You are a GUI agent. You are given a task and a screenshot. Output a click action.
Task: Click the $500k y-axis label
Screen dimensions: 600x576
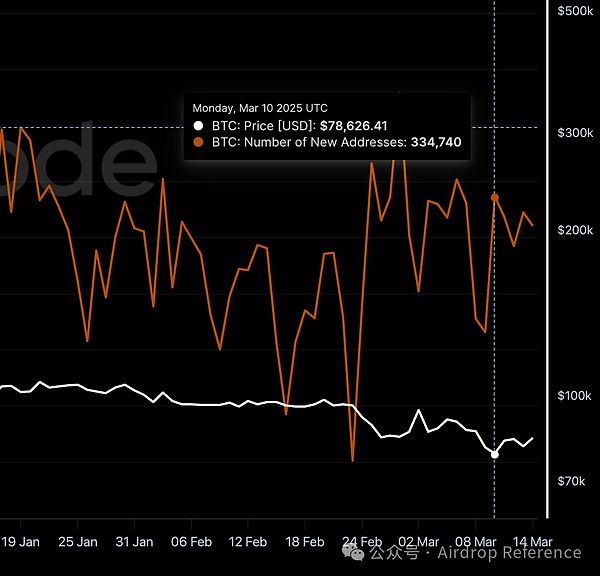[x=575, y=11]
